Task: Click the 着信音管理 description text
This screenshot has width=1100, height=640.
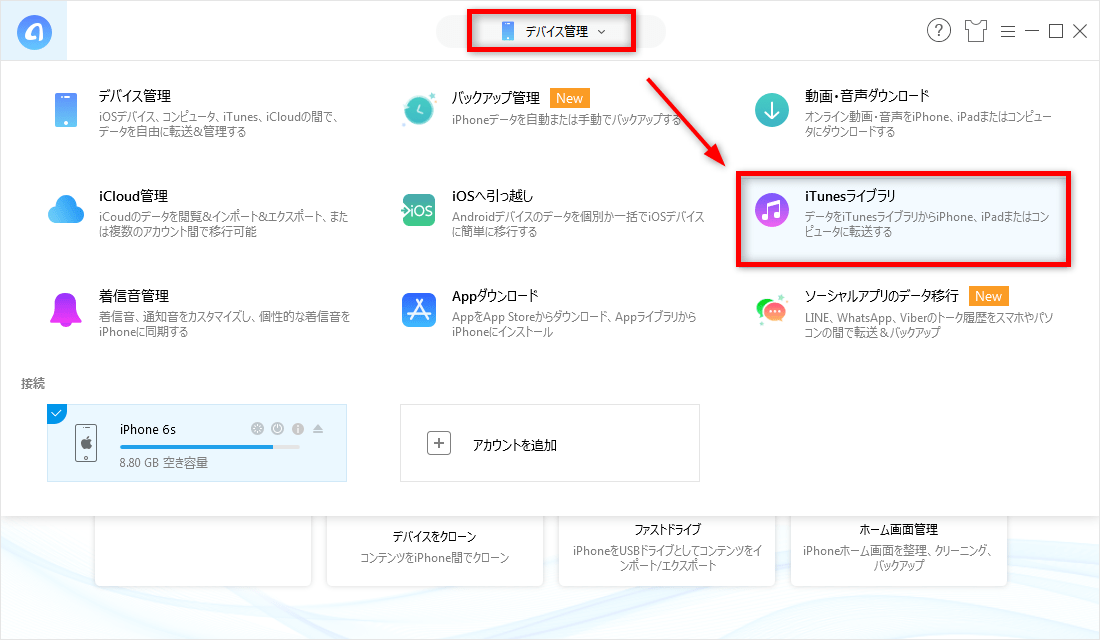Action: [224, 324]
